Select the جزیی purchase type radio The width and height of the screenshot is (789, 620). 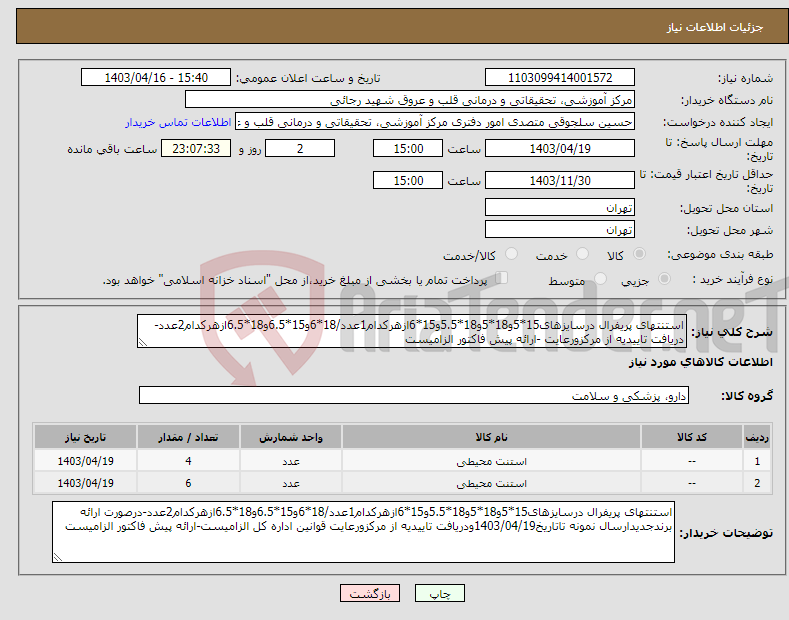pyautogui.click(x=664, y=279)
